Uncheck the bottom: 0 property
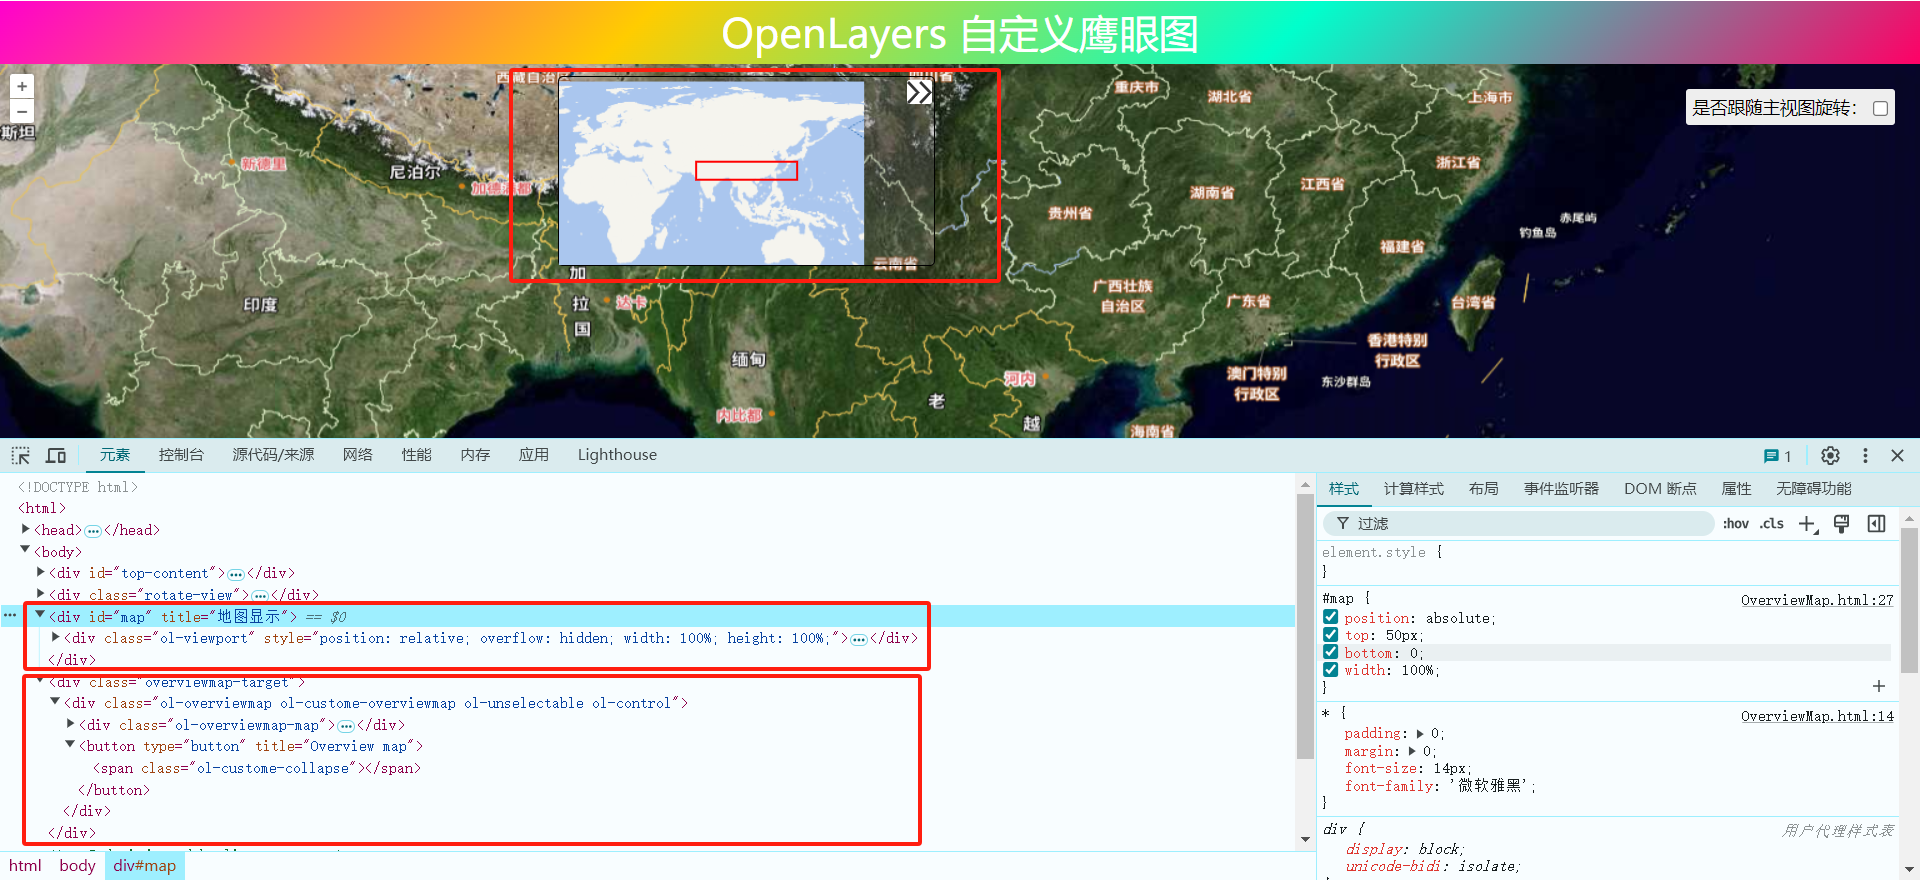This screenshot has height=880, width=1920. (1330, 653)
